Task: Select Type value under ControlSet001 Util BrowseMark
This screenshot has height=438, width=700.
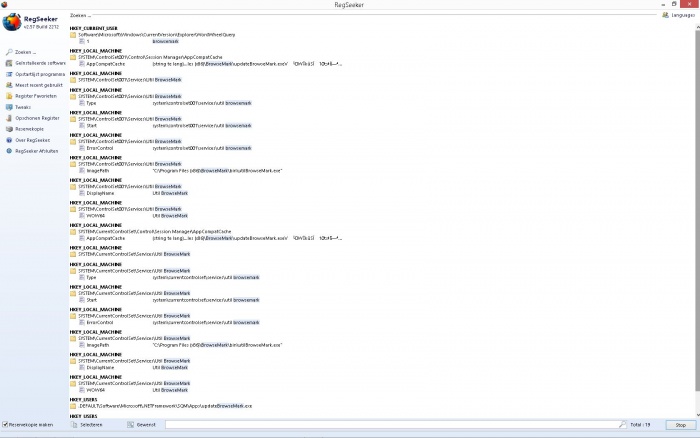Action: [91, 103]
